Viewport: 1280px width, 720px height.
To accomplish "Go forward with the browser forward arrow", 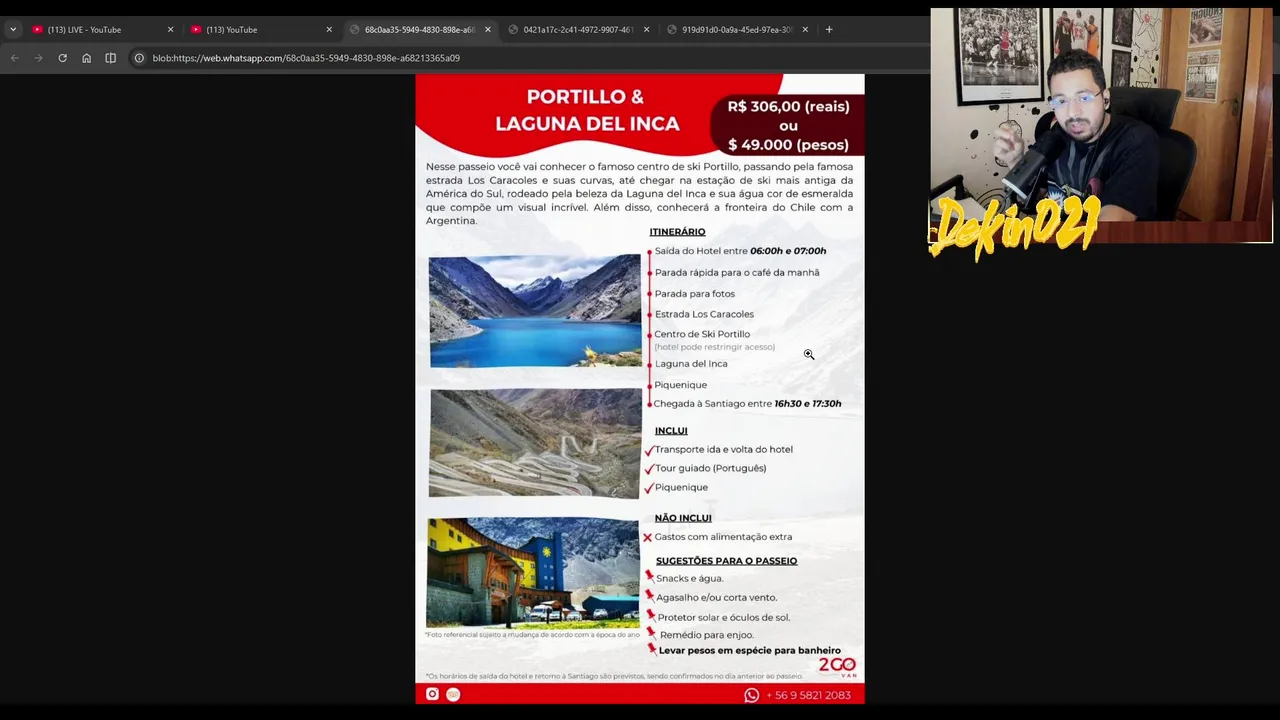I will [x=38, y=58].
